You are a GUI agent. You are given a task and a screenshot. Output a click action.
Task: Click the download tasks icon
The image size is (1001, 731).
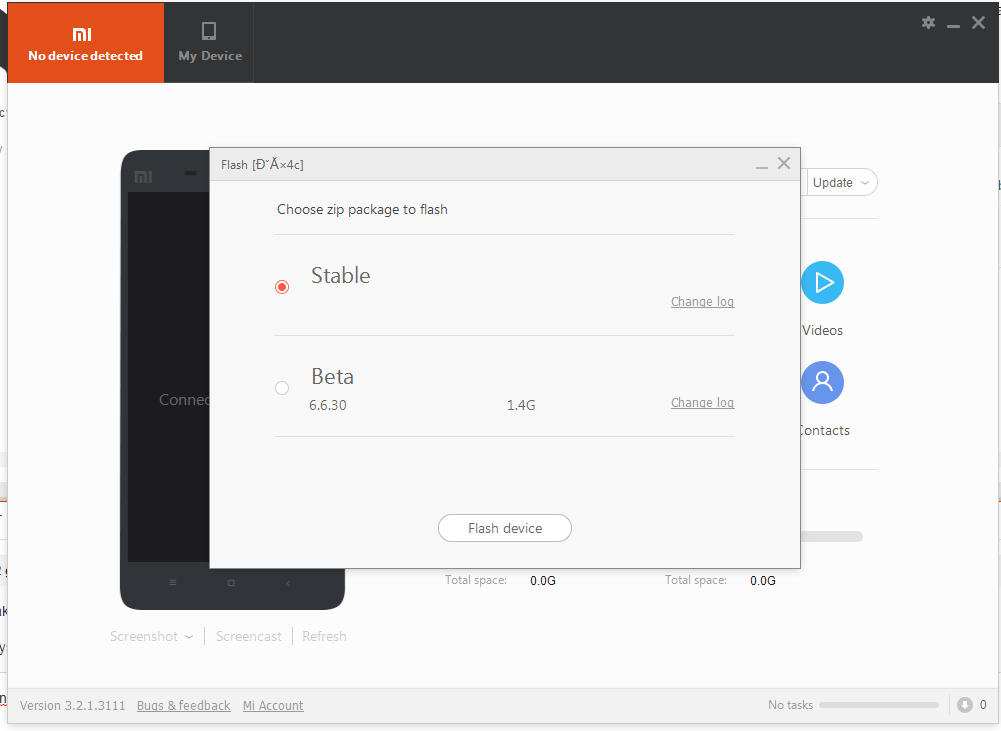point(964,705)
